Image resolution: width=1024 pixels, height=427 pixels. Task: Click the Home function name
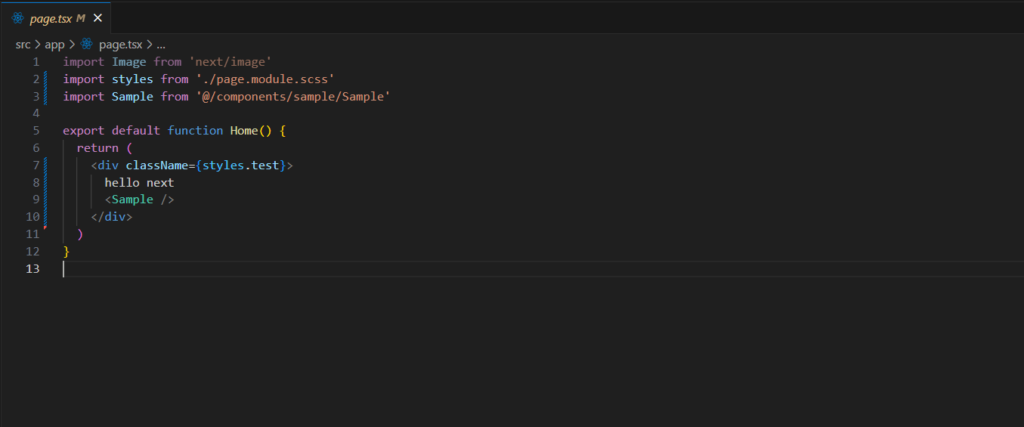(244, 131)
